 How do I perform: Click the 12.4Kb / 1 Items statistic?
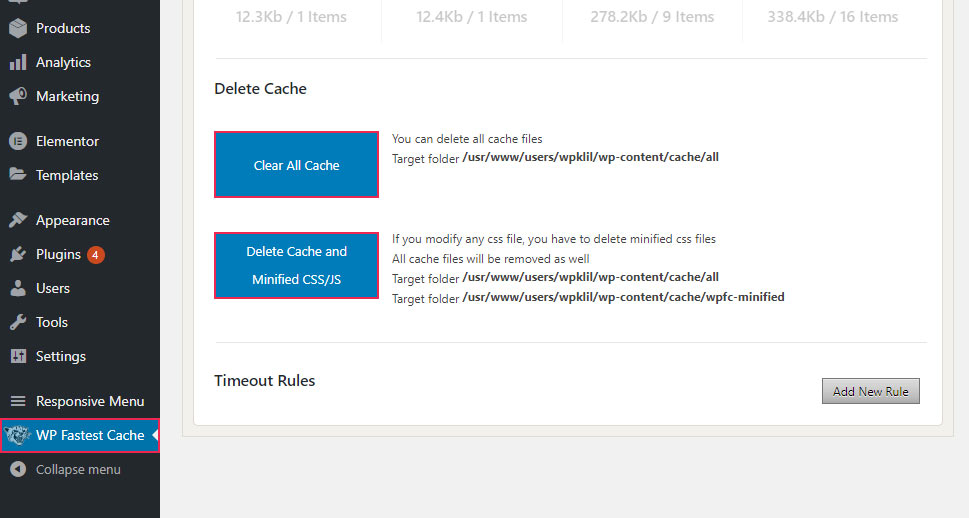coord(472,17)
